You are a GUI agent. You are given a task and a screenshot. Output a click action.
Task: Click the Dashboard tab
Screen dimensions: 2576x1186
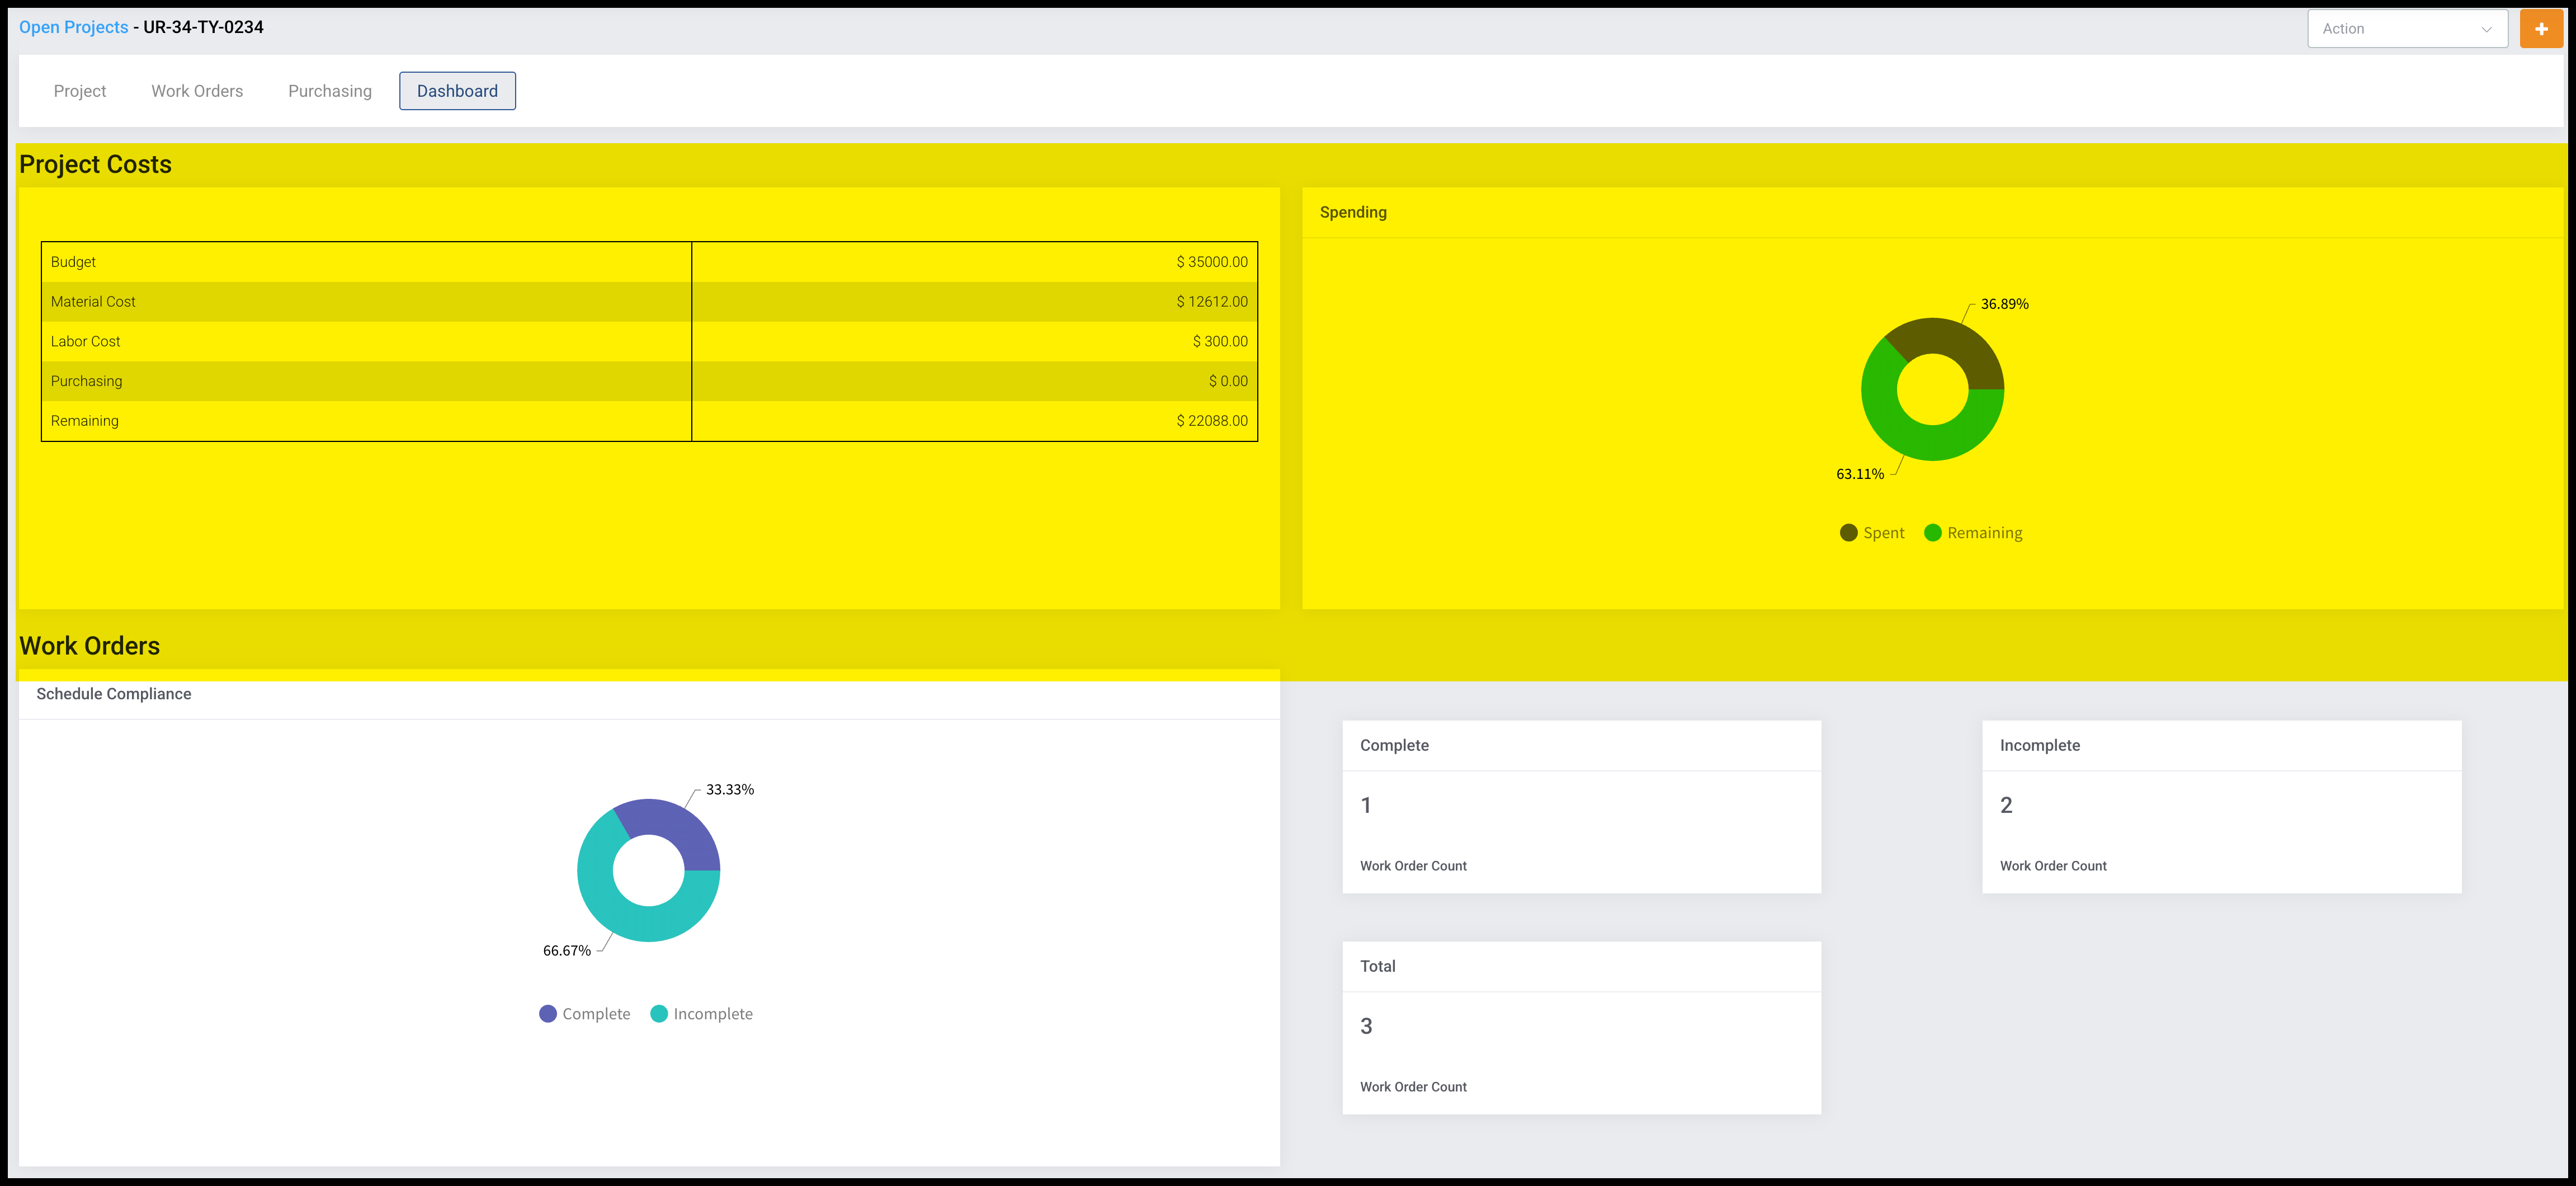pyautogui.click(x=457, y=91)
